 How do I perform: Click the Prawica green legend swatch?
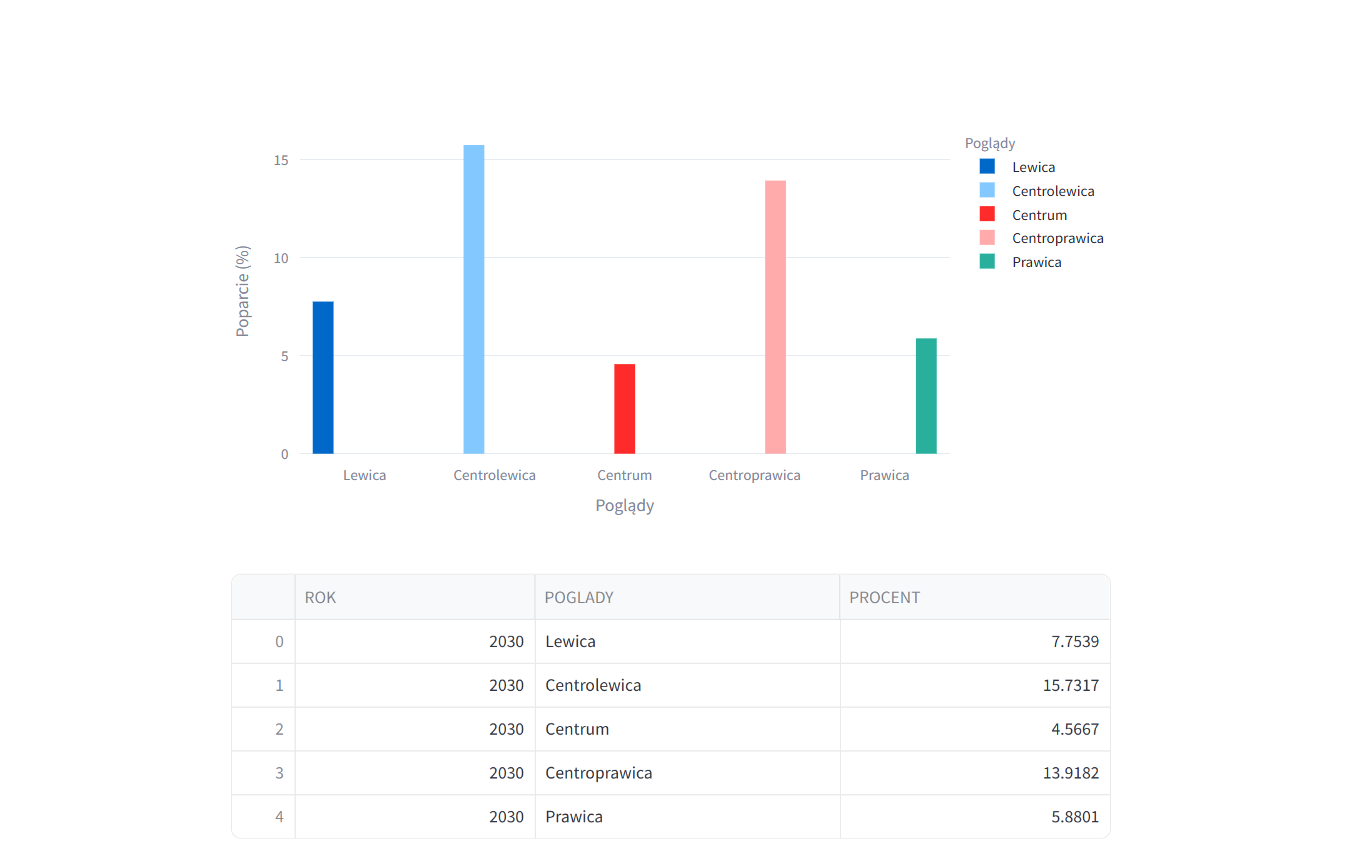(987, 262)
